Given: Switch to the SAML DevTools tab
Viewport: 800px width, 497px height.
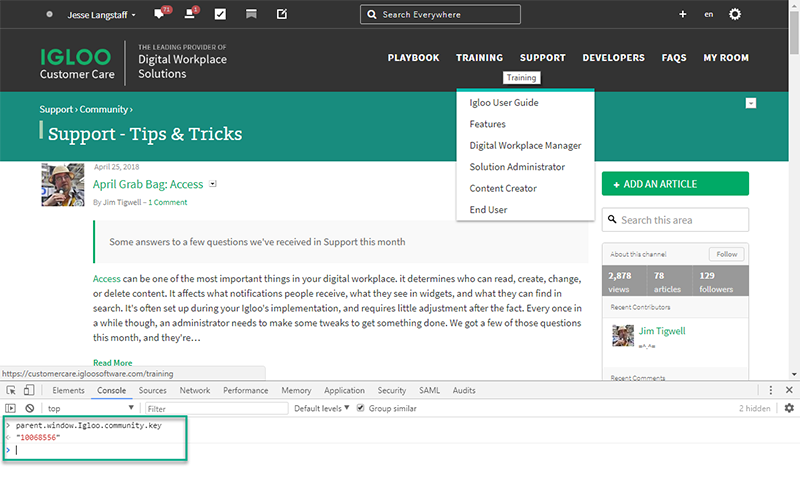Looking at the screenshot, I should pyautogui.click(x=429, y=390).
